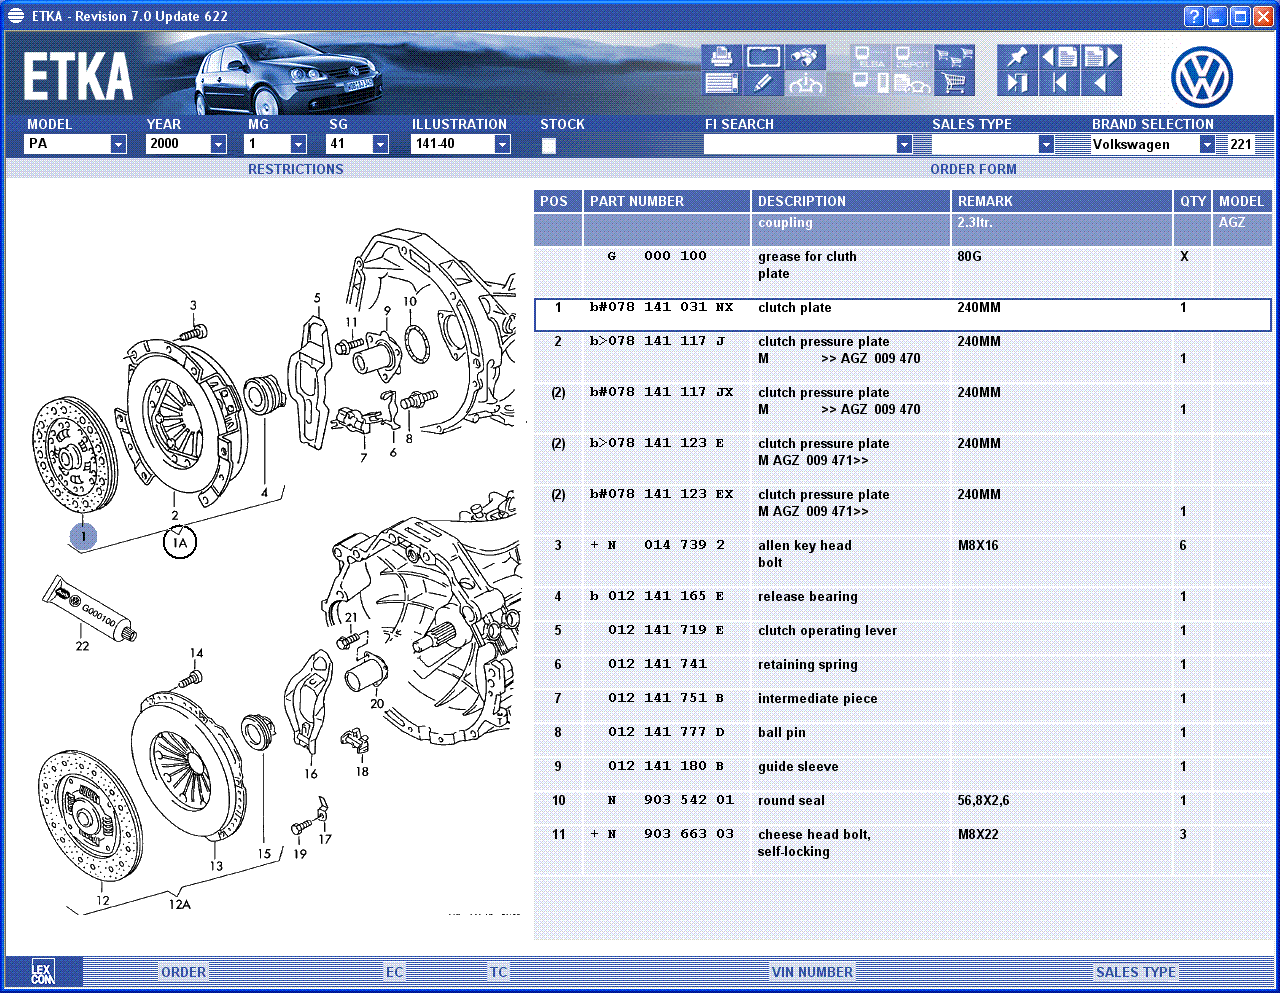Click circled 1A label in illustration
This screenshot has width=1280, height=993.
point(180,543)
